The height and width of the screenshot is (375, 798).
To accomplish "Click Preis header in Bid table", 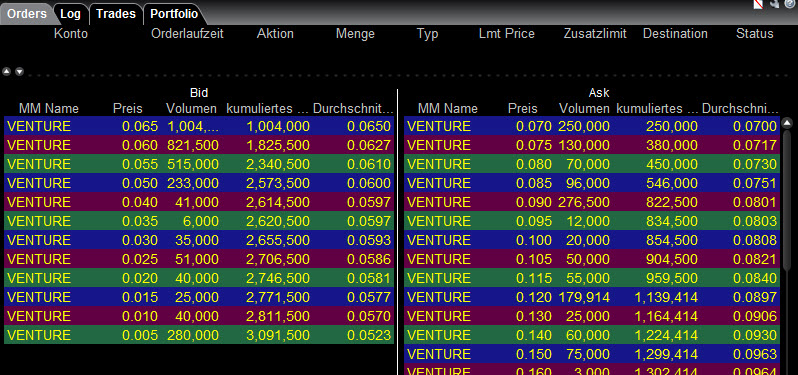I will coord(128,109).
